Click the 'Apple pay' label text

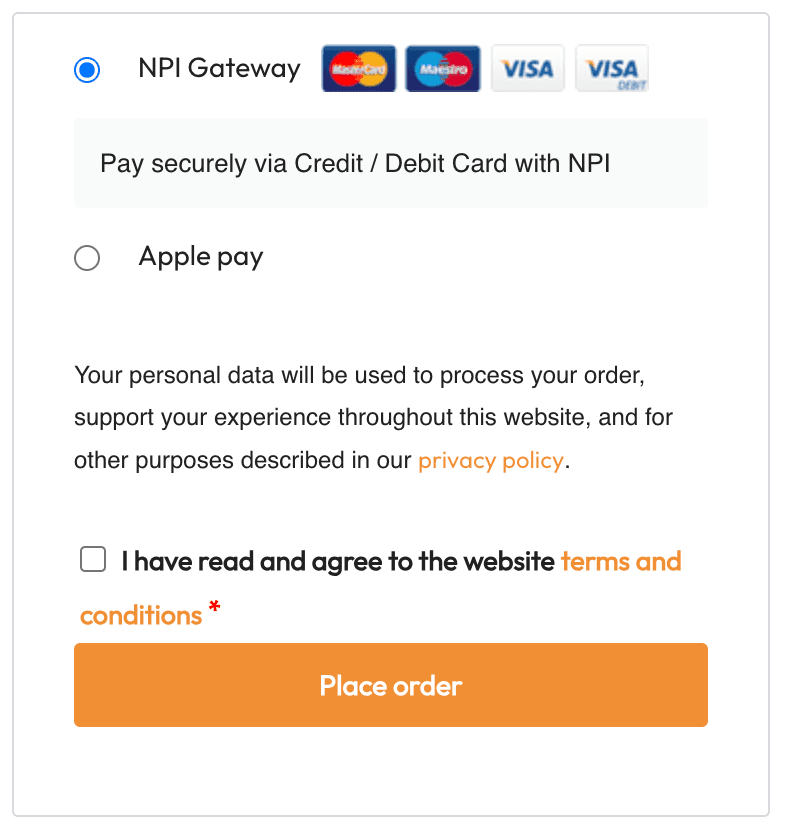tap(201, 257)
